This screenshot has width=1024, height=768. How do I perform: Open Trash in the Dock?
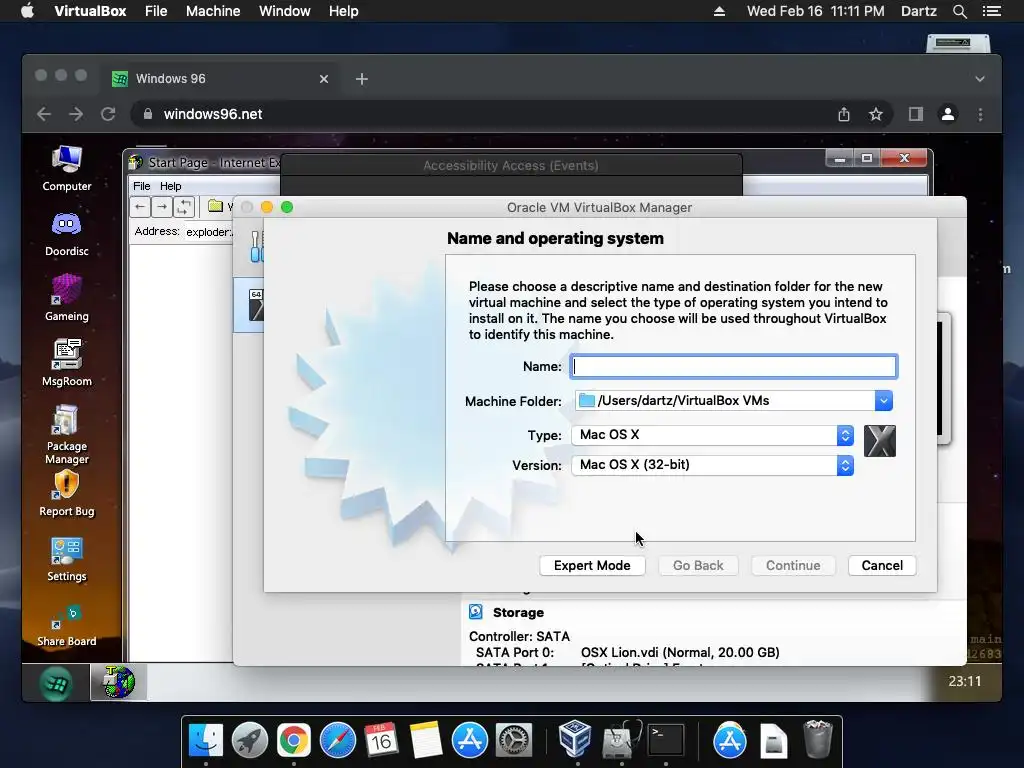pos(817,739)
